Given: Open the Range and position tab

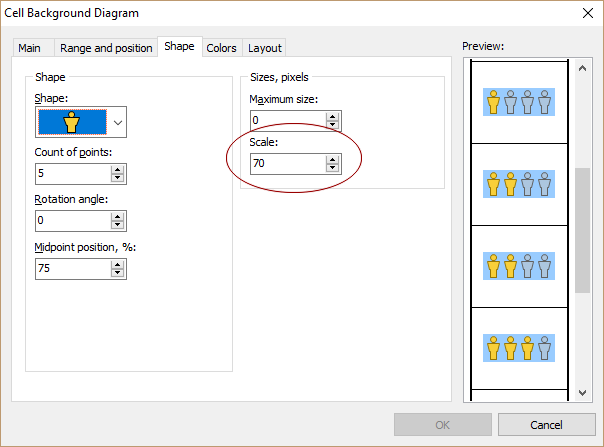Looking at the screenshot, I should [x=106, y=48].
